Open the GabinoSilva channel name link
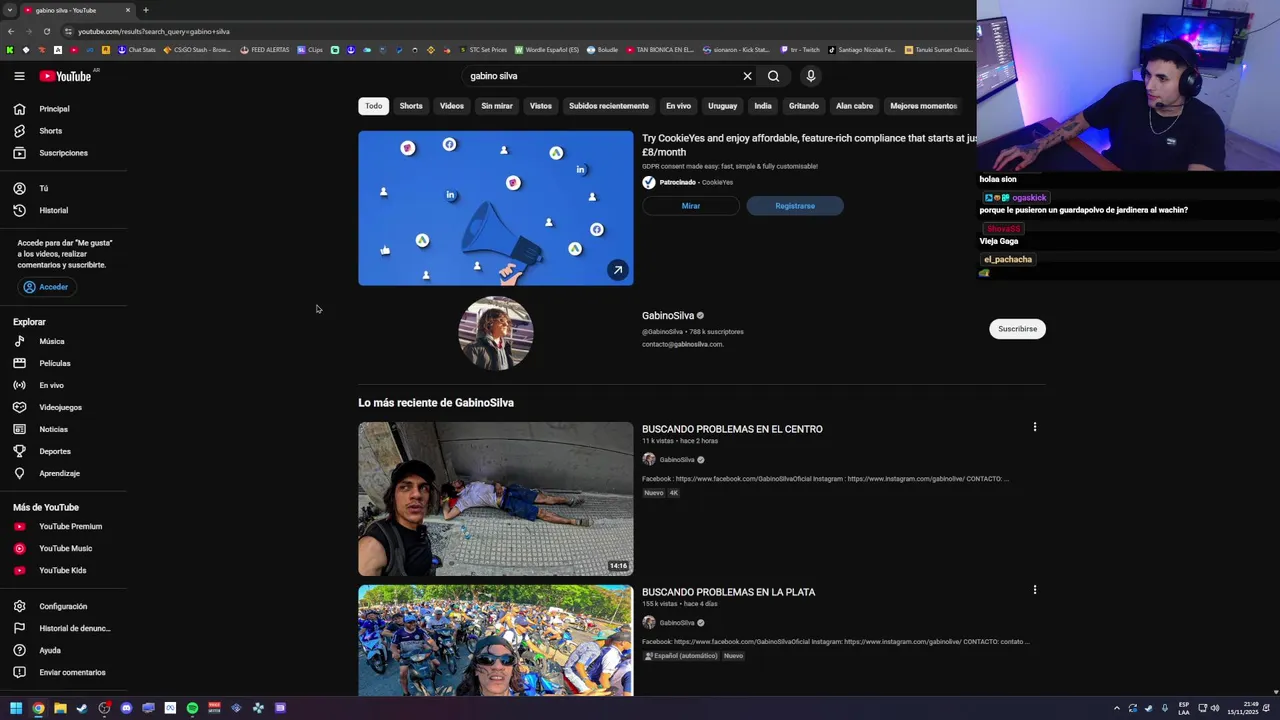1280x720 pixels. point(668,316)
